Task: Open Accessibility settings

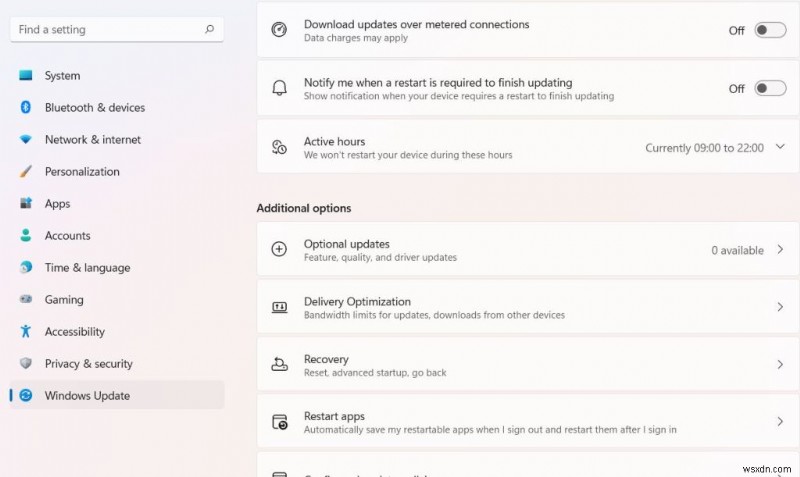Action: [117, 332]
